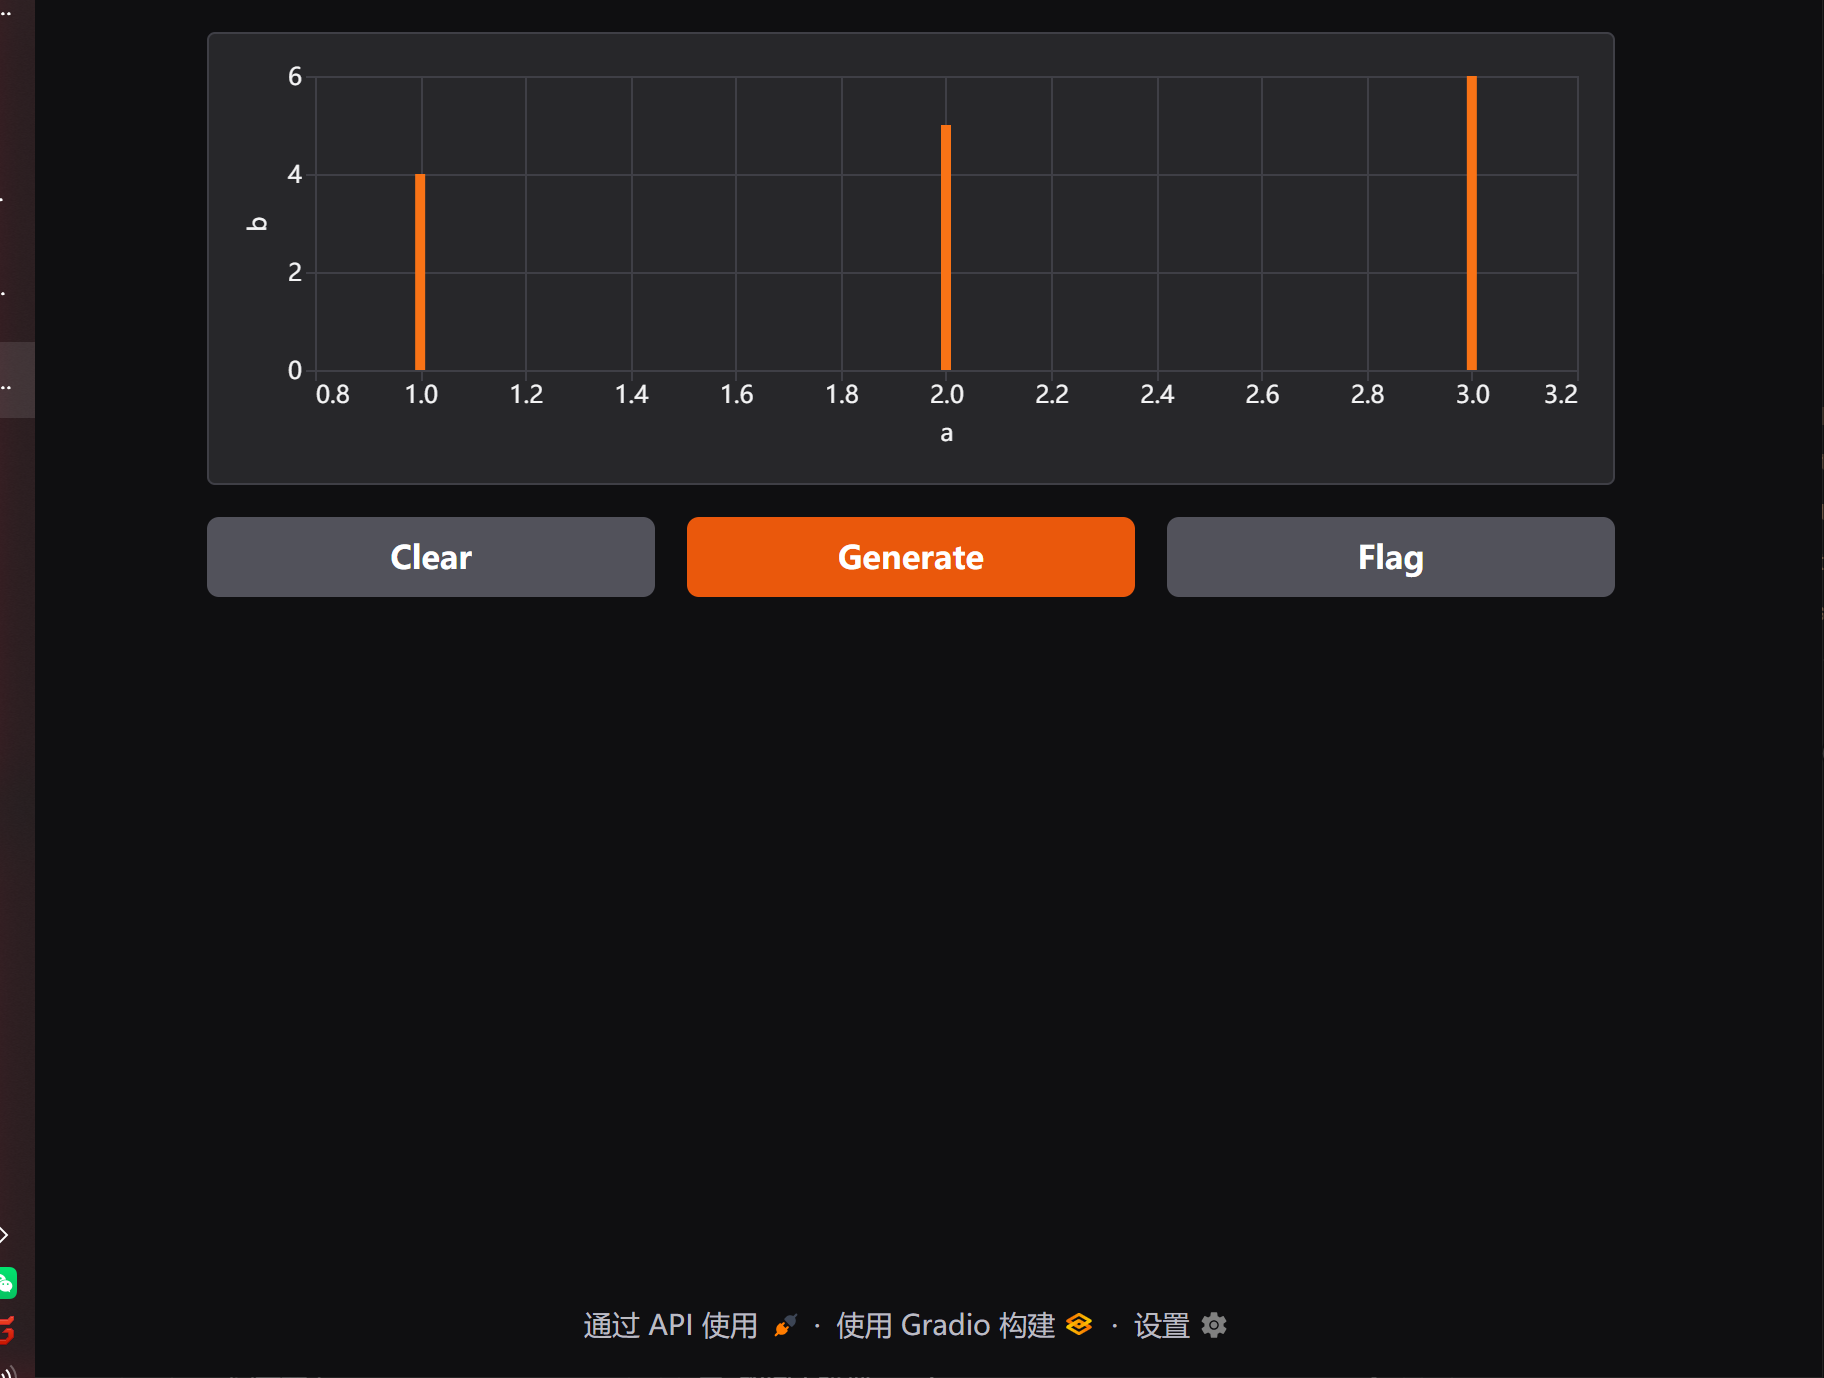Click the gear icon next to 设置

[1214, 1325]
